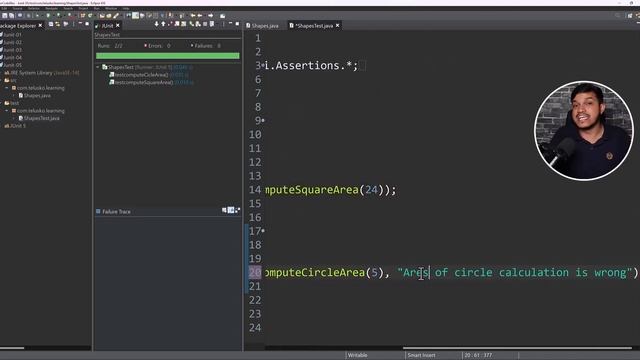640x360 pixels.
Task: Collapse method fold marker at line 9
Action: pyautogui.click(x=263, y=120)
